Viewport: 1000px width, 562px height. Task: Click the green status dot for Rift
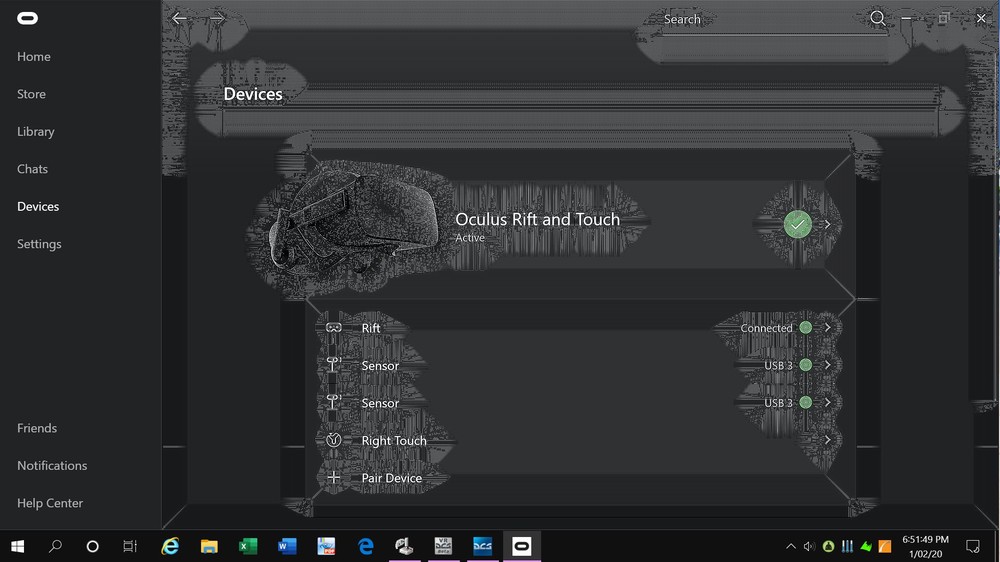click(x=805, y=327)
